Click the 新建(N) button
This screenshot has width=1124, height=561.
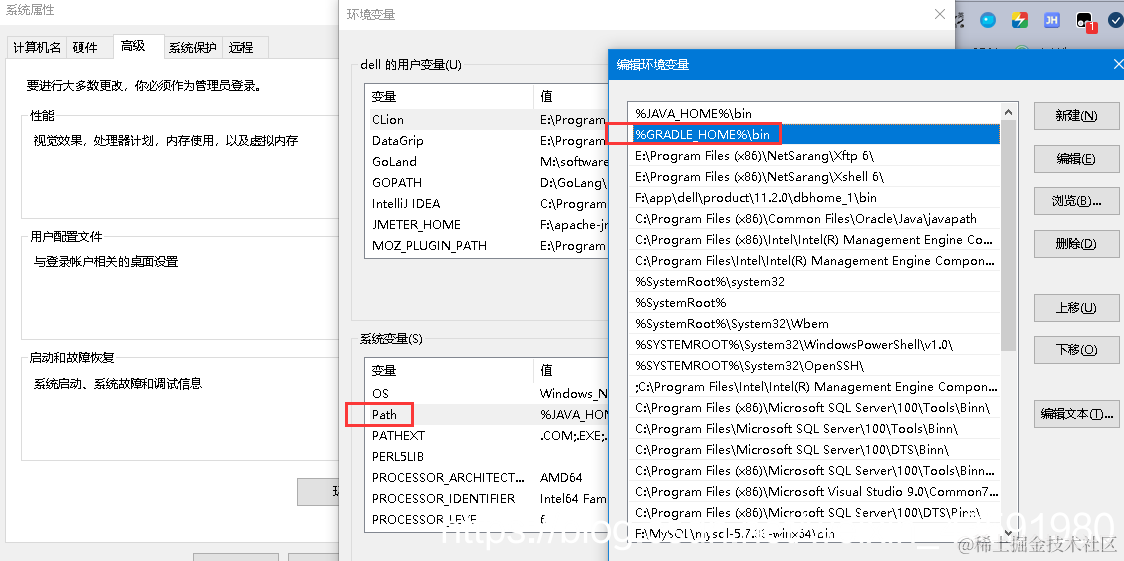(1076, 116)
